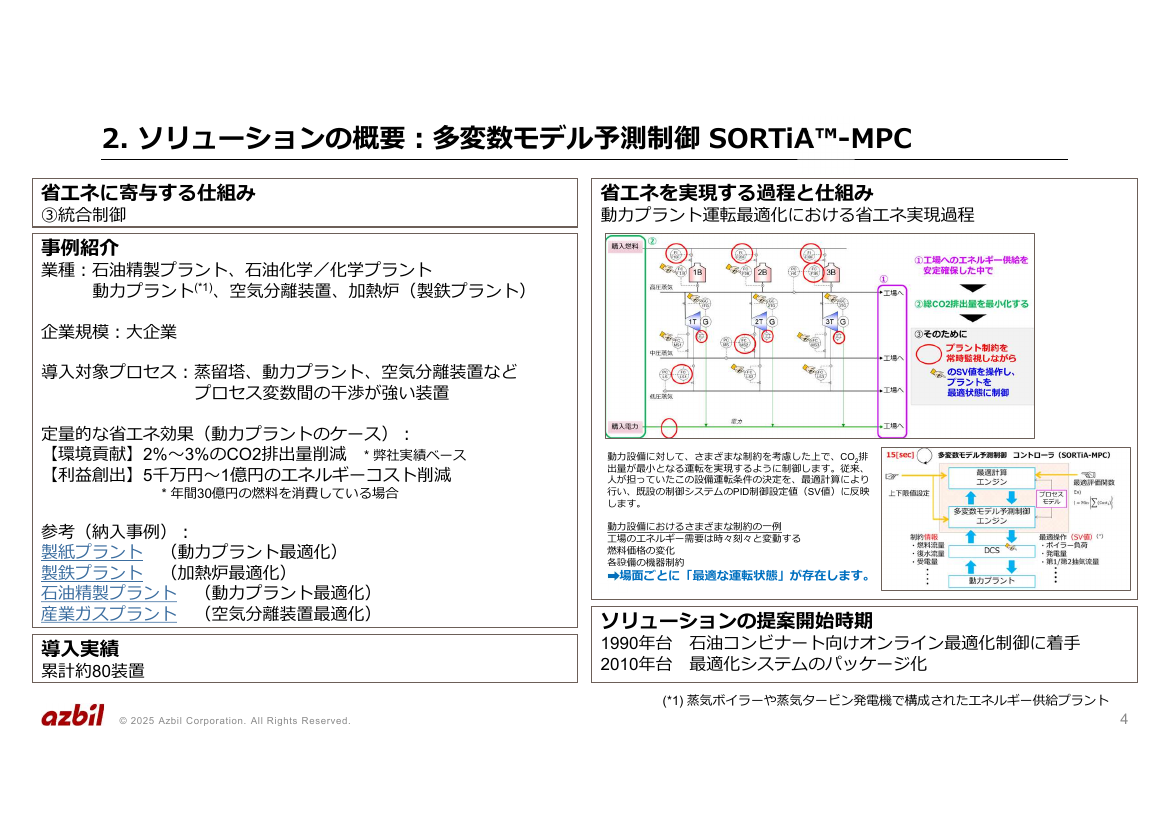Click the heading 省エネに寄与する仕組み

point(148,193)
